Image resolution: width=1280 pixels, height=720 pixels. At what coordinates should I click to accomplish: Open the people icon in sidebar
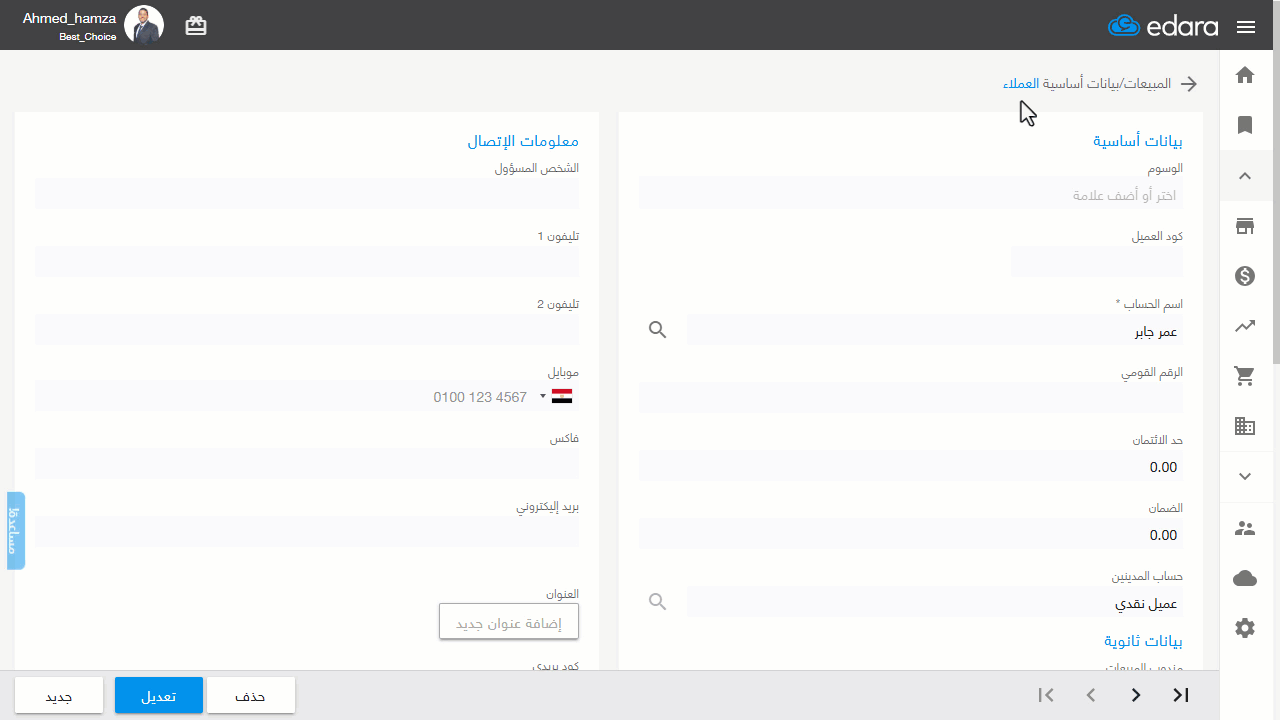click(1245, 528)
